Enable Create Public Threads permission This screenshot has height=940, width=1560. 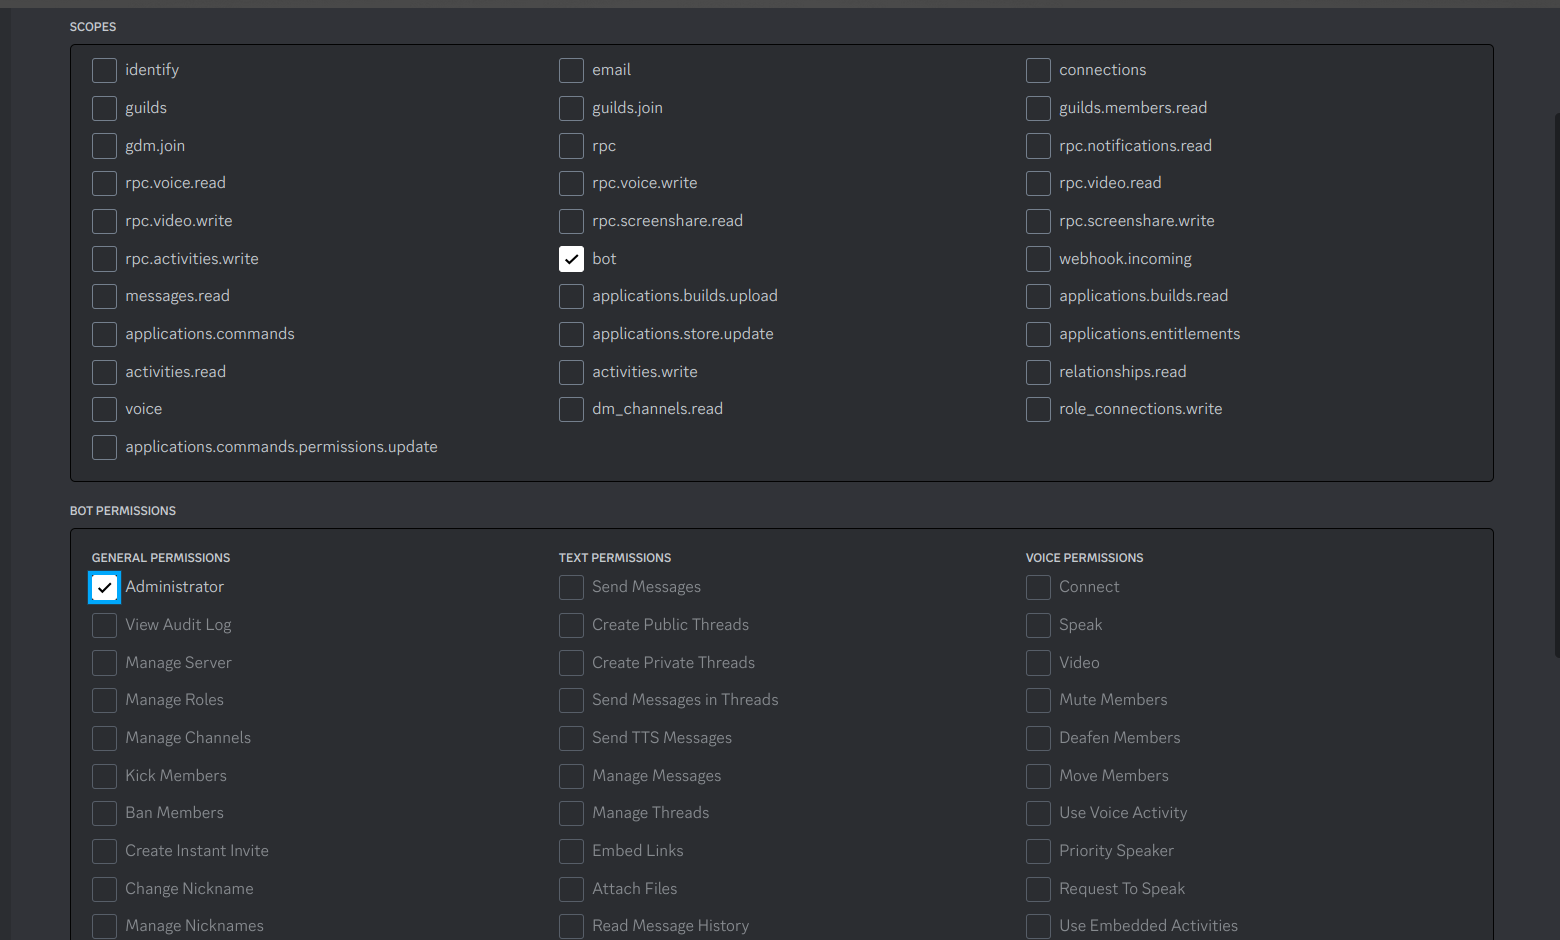tap(571, 625)
